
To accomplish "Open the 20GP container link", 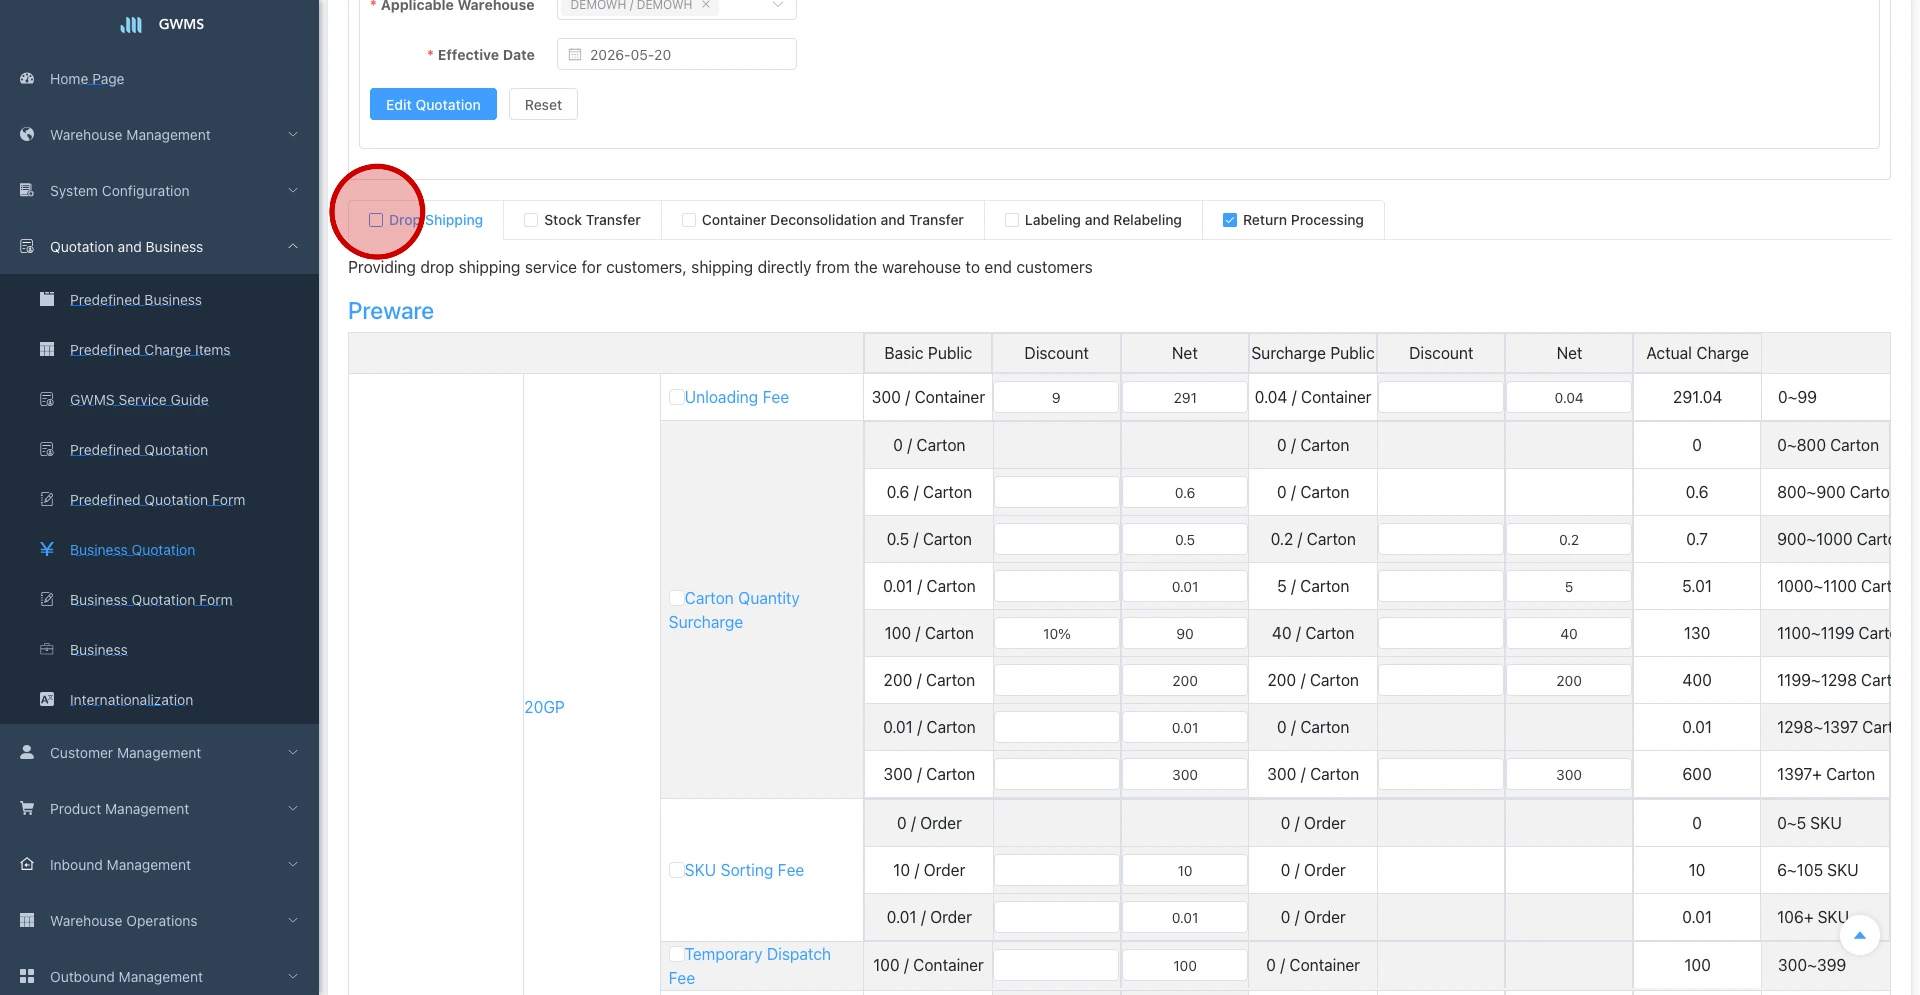I will (x=545, y=707).
